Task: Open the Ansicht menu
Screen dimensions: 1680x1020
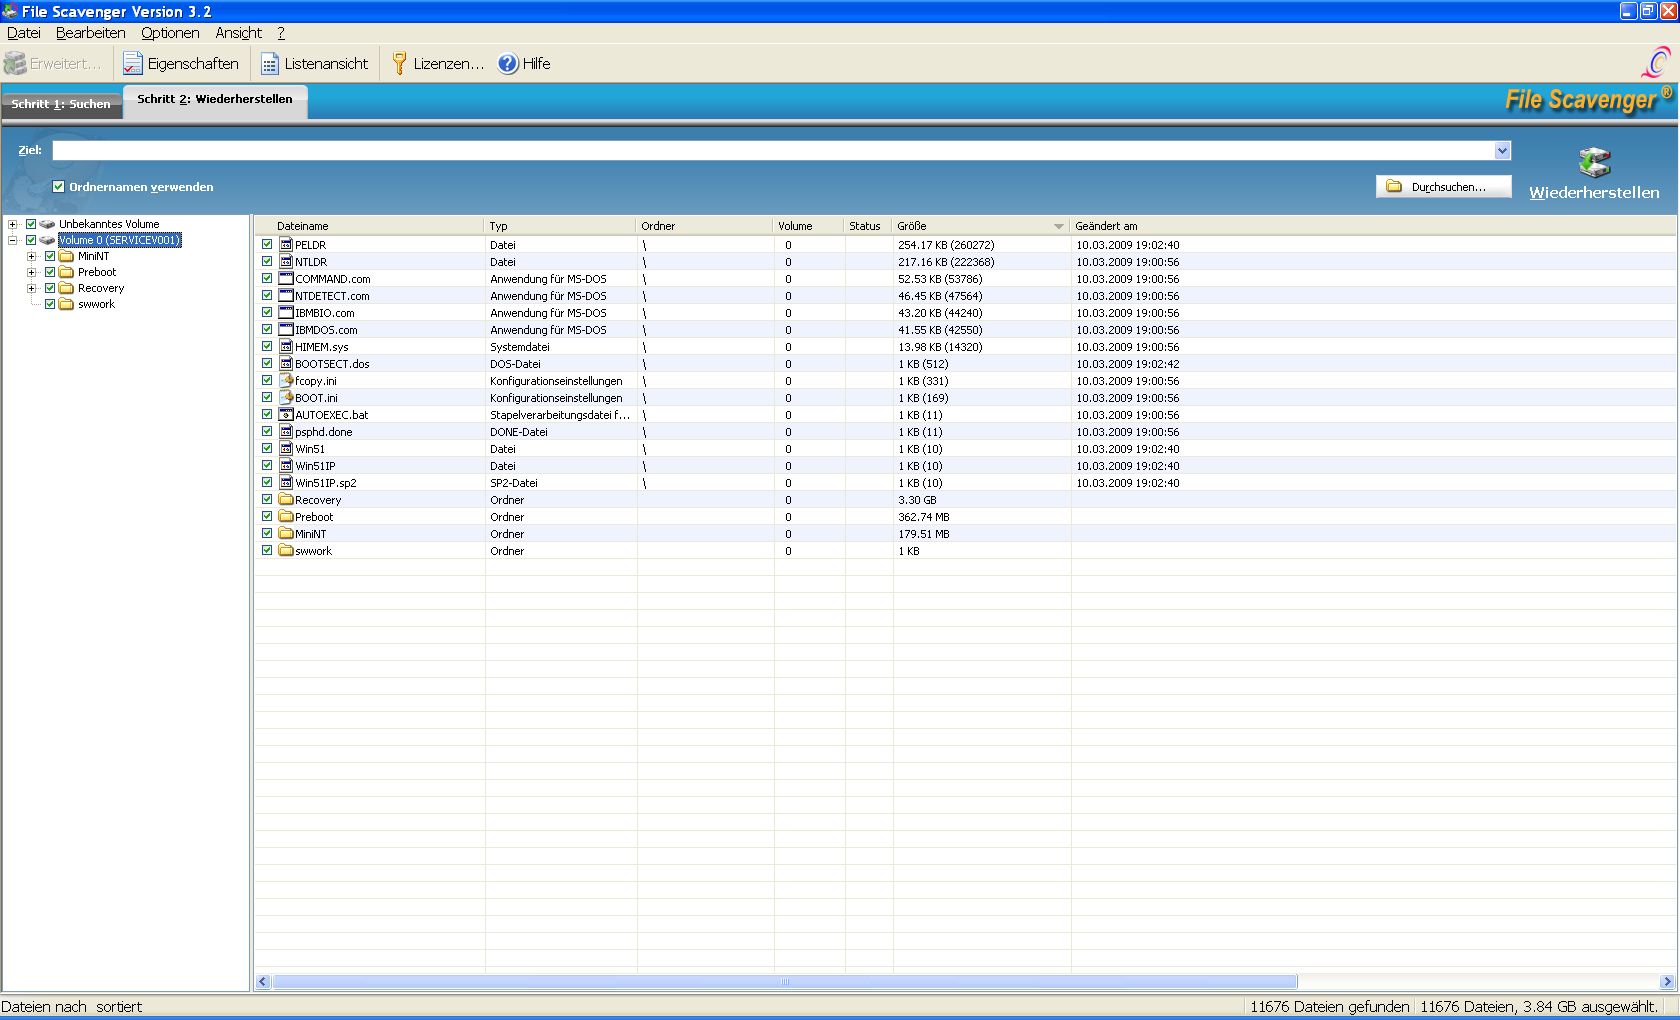Action: [x=239, y=33]
